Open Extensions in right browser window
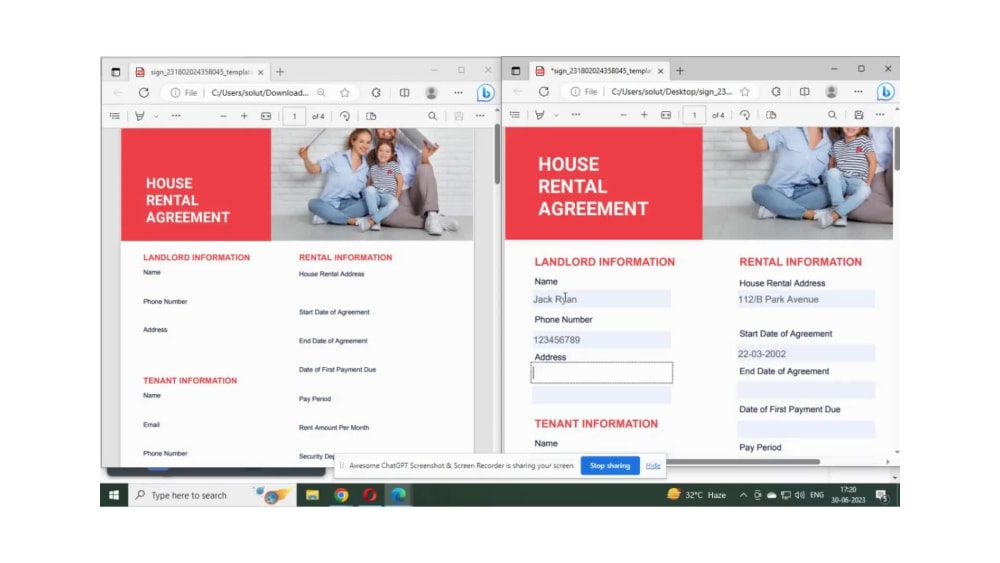This screenshot has height=563, width=1000. [776, 91]
